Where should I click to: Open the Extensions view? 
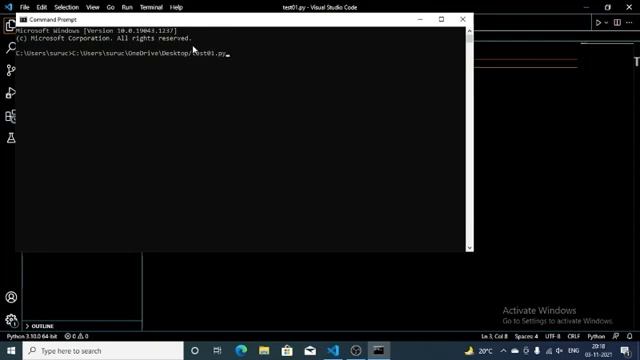[11, 116]
